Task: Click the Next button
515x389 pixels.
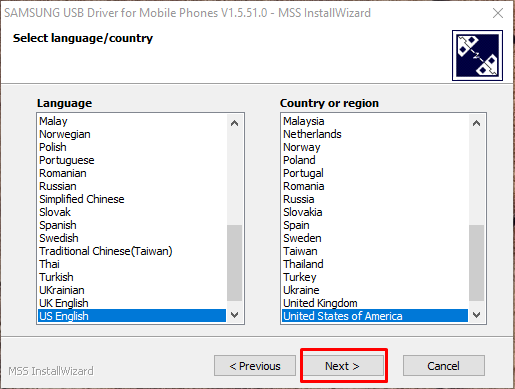Action: [x=342, y=366]
